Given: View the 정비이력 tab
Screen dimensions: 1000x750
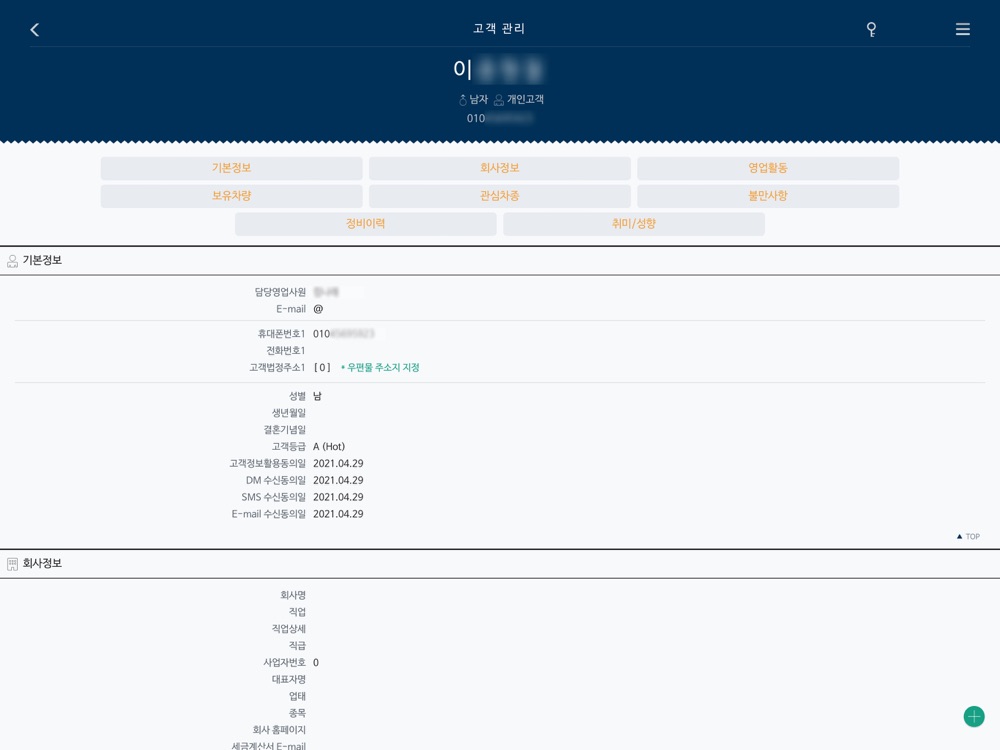Looking at the screenshot, I should [365, 224].
